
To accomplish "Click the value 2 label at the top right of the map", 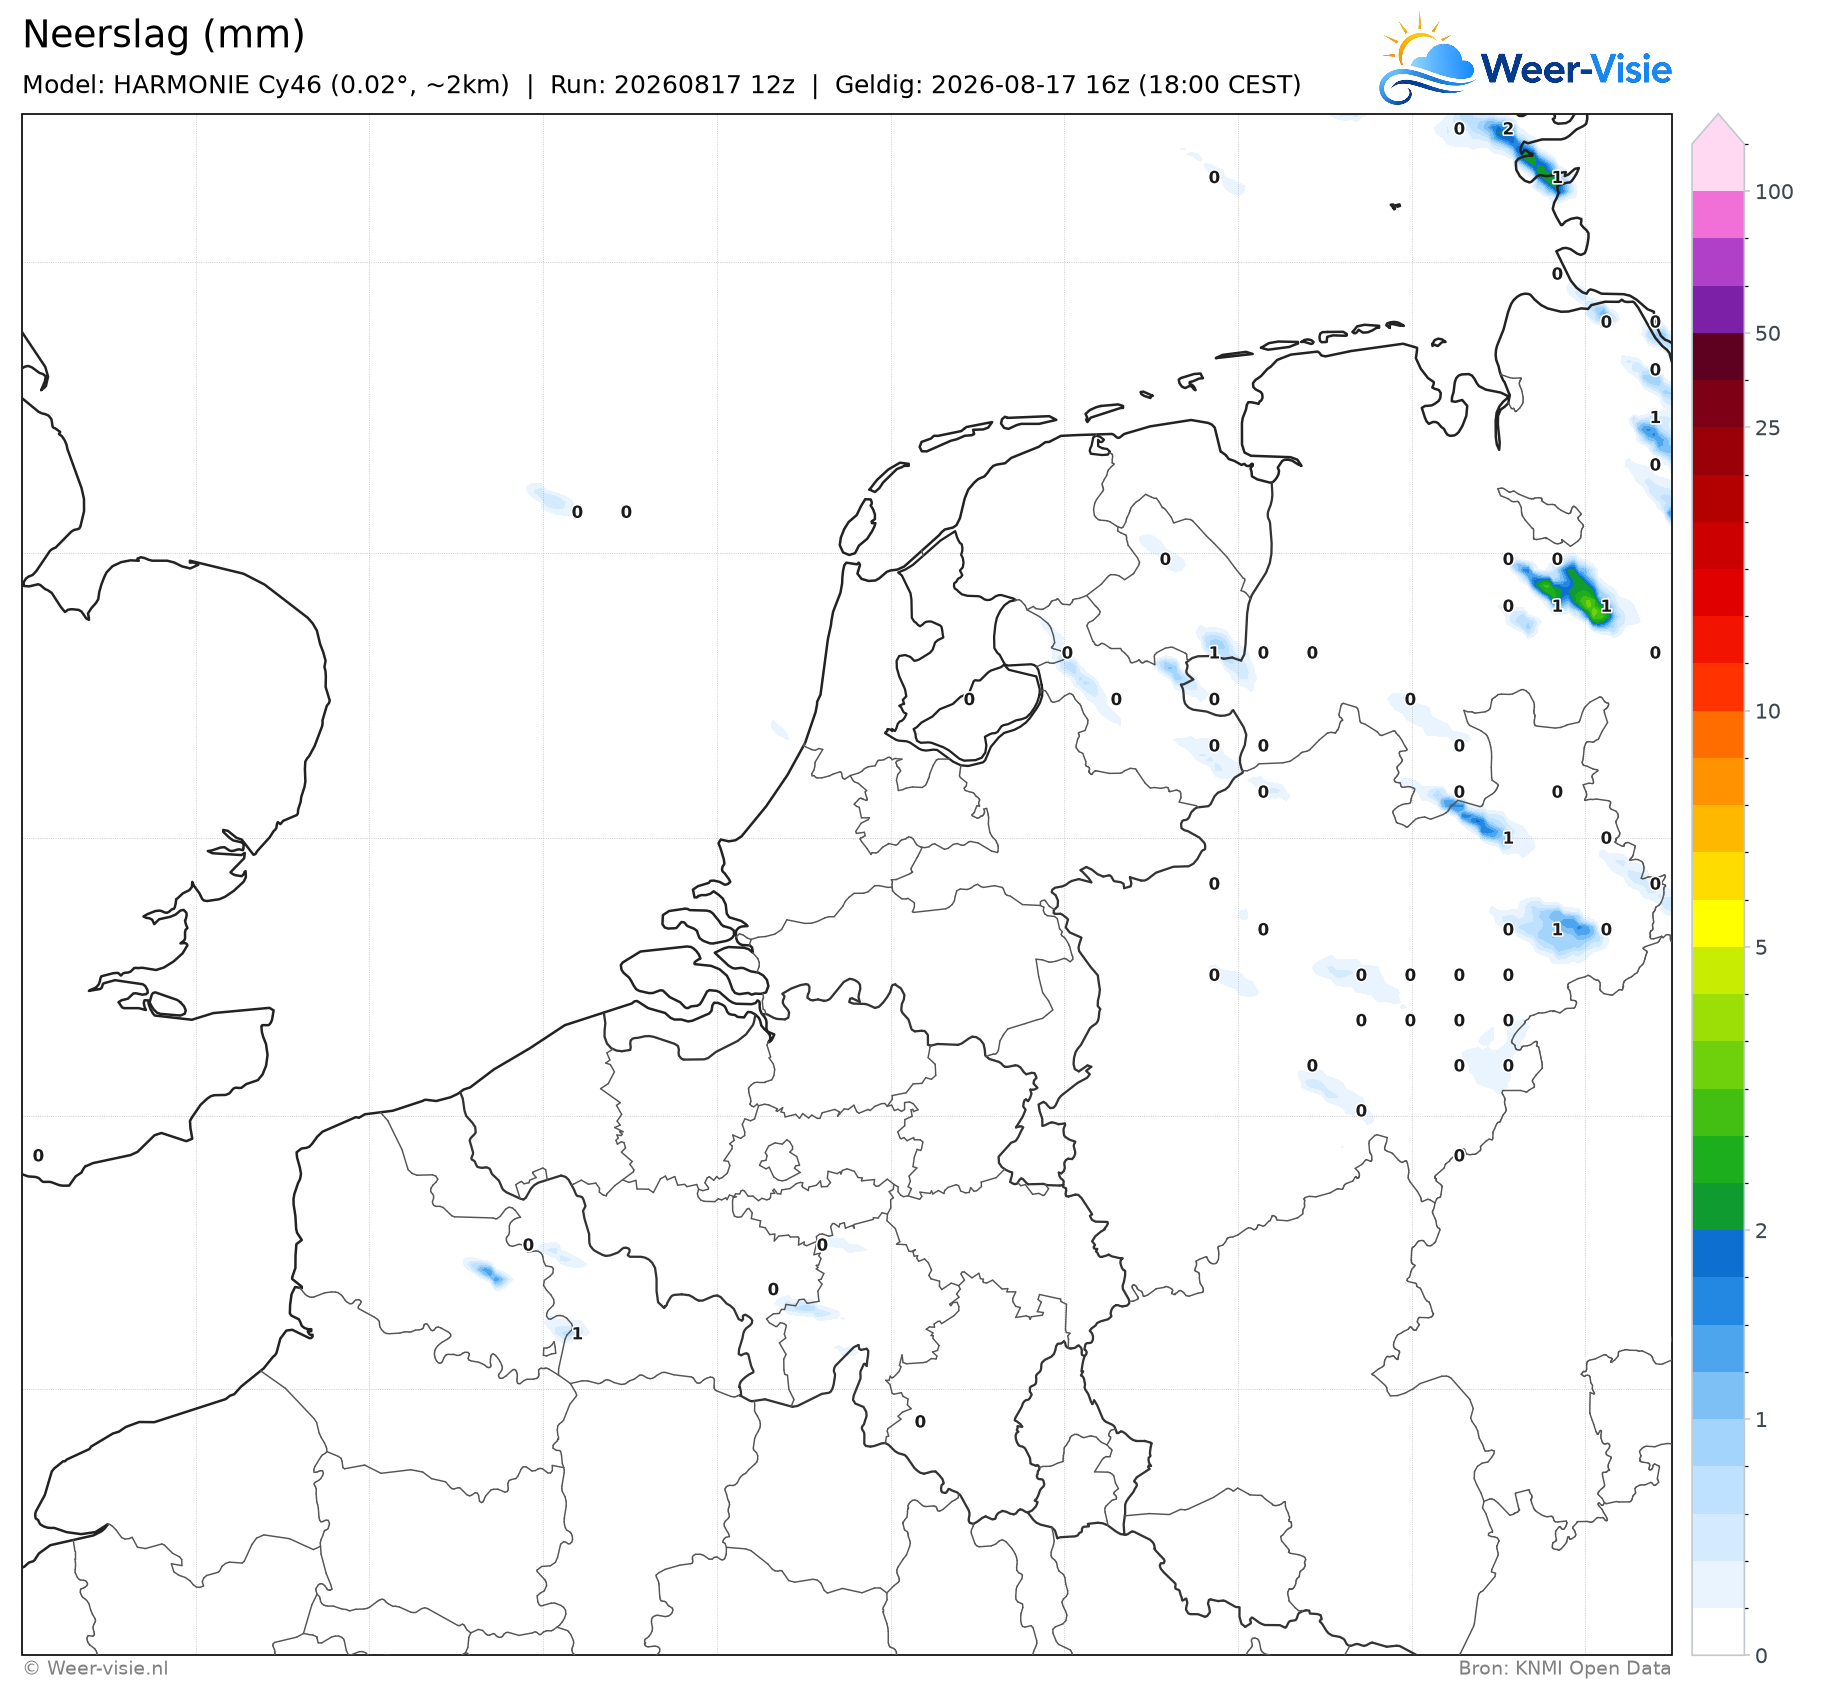I will pos(1508,129).
